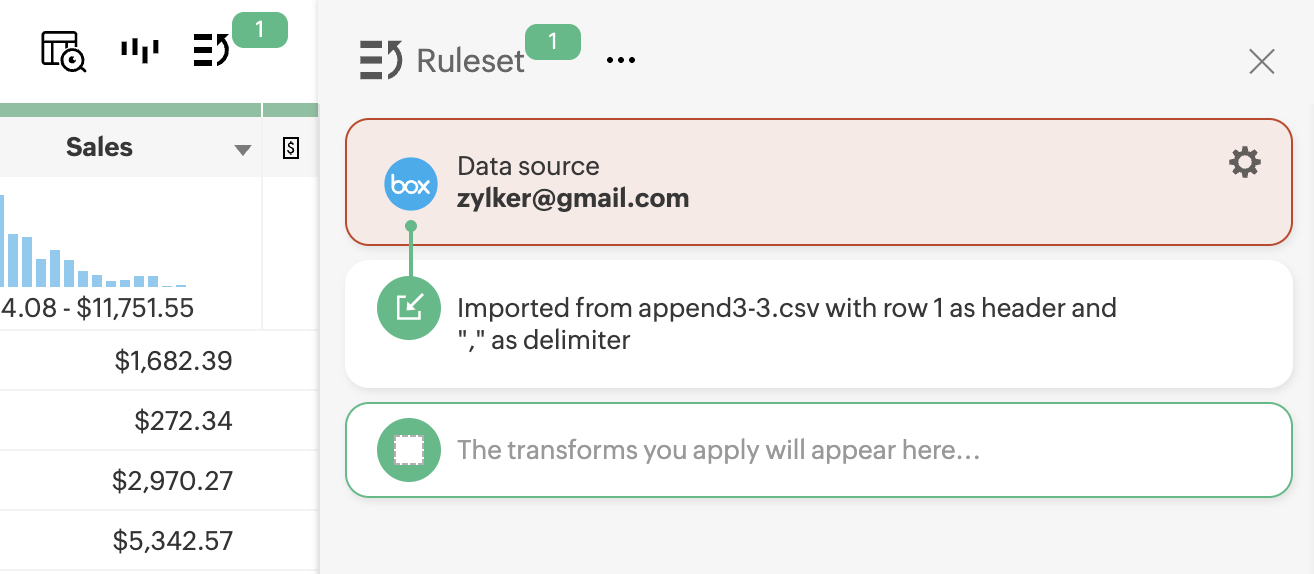Click the currency data type icon
The image size is (1314, 574).
(x=291, y=149)
